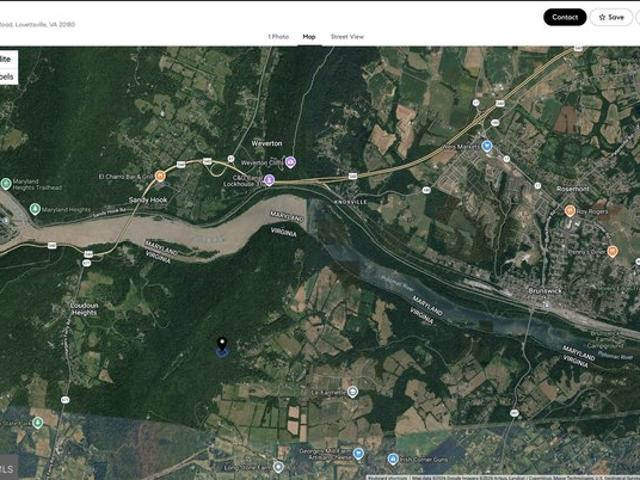The width and height of the screenshot is (640, 480).
Task: Click the Knoxville label on map
Action: 350,202
